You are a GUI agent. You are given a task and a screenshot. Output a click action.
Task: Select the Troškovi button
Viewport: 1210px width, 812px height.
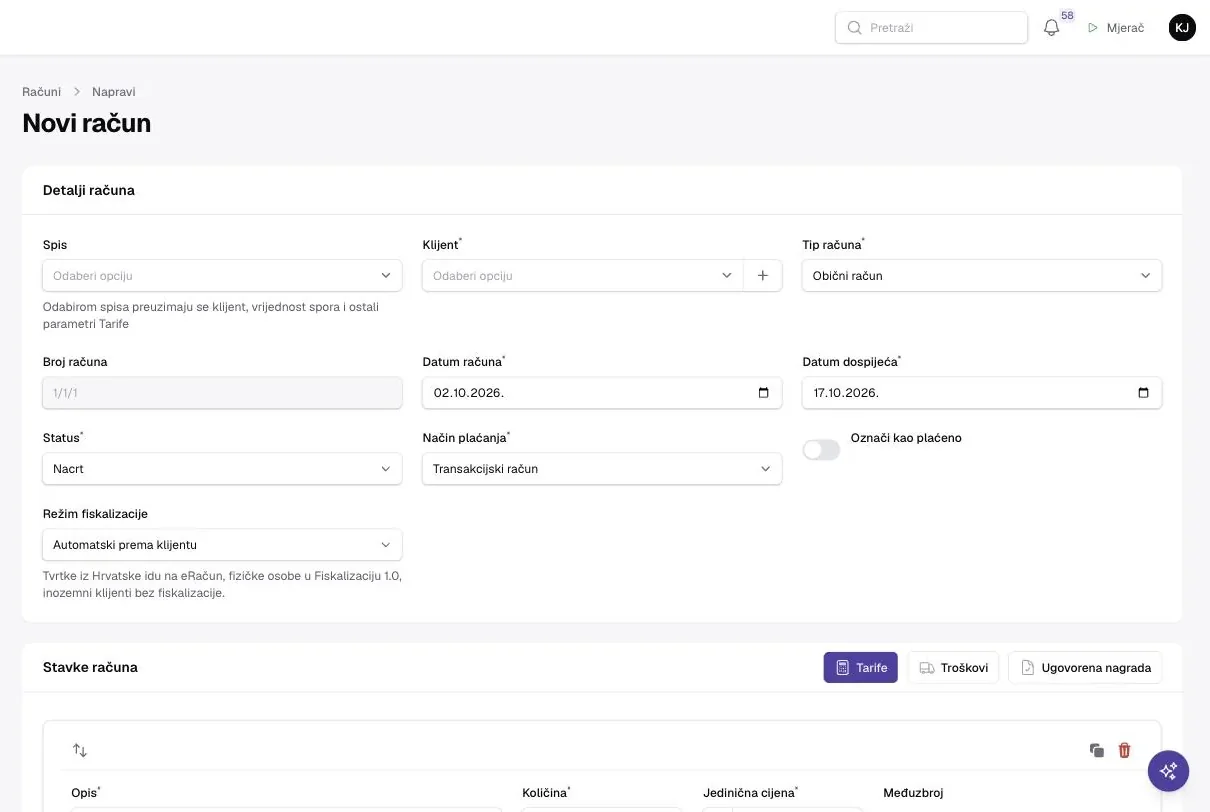pyautogui.click(x=953, y=668)
